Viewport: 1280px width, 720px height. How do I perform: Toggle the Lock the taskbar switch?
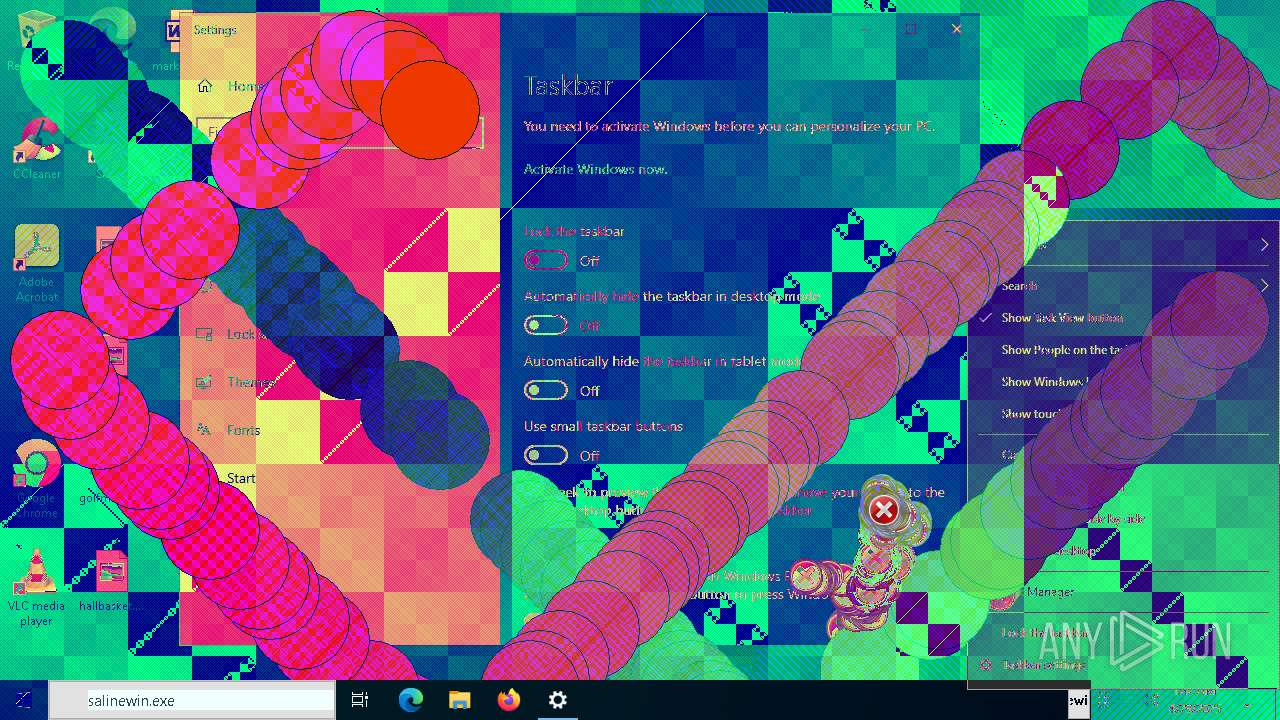pos(546,260)
